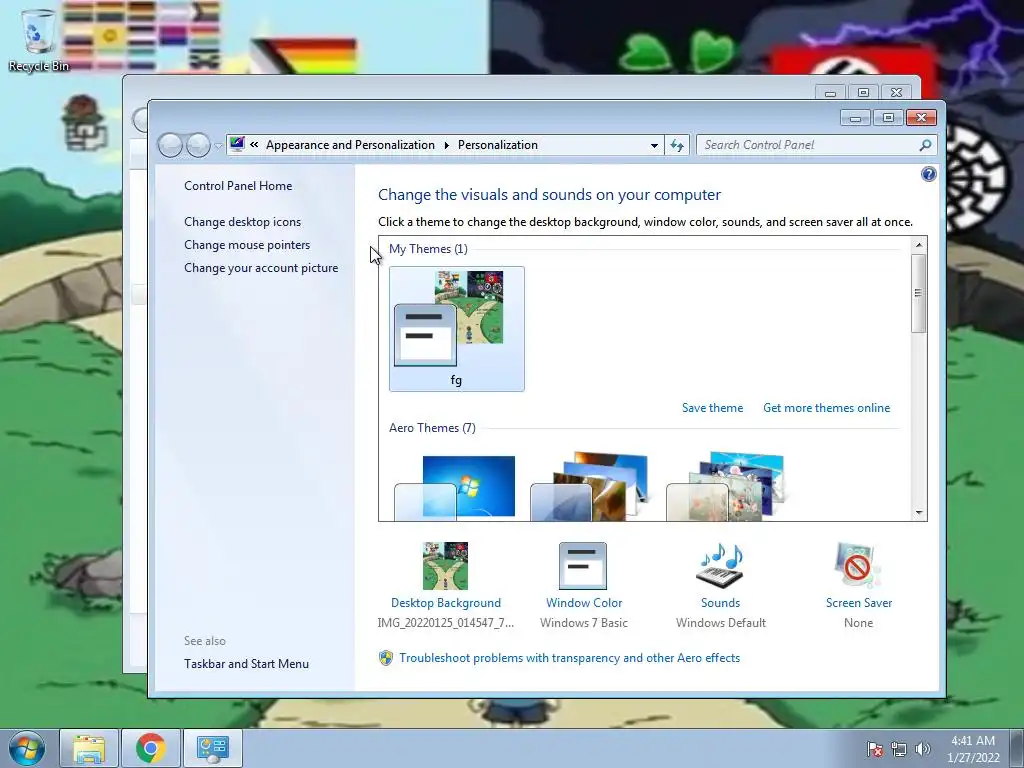1024x768 pixels.
Task: Close the Personalization window
Action: coord(921,118)
